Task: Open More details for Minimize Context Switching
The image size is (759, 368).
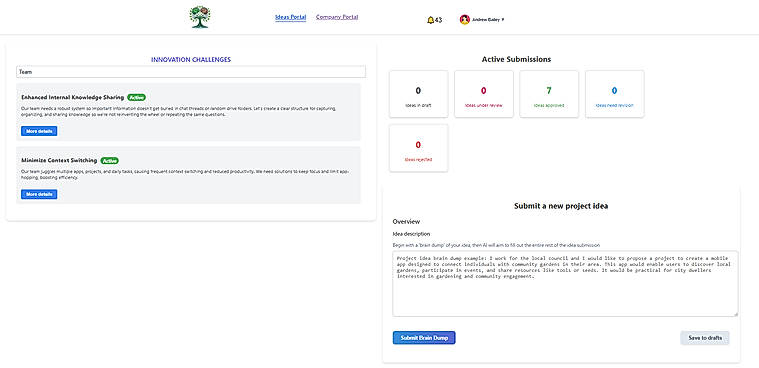Action: click(39, 194)
